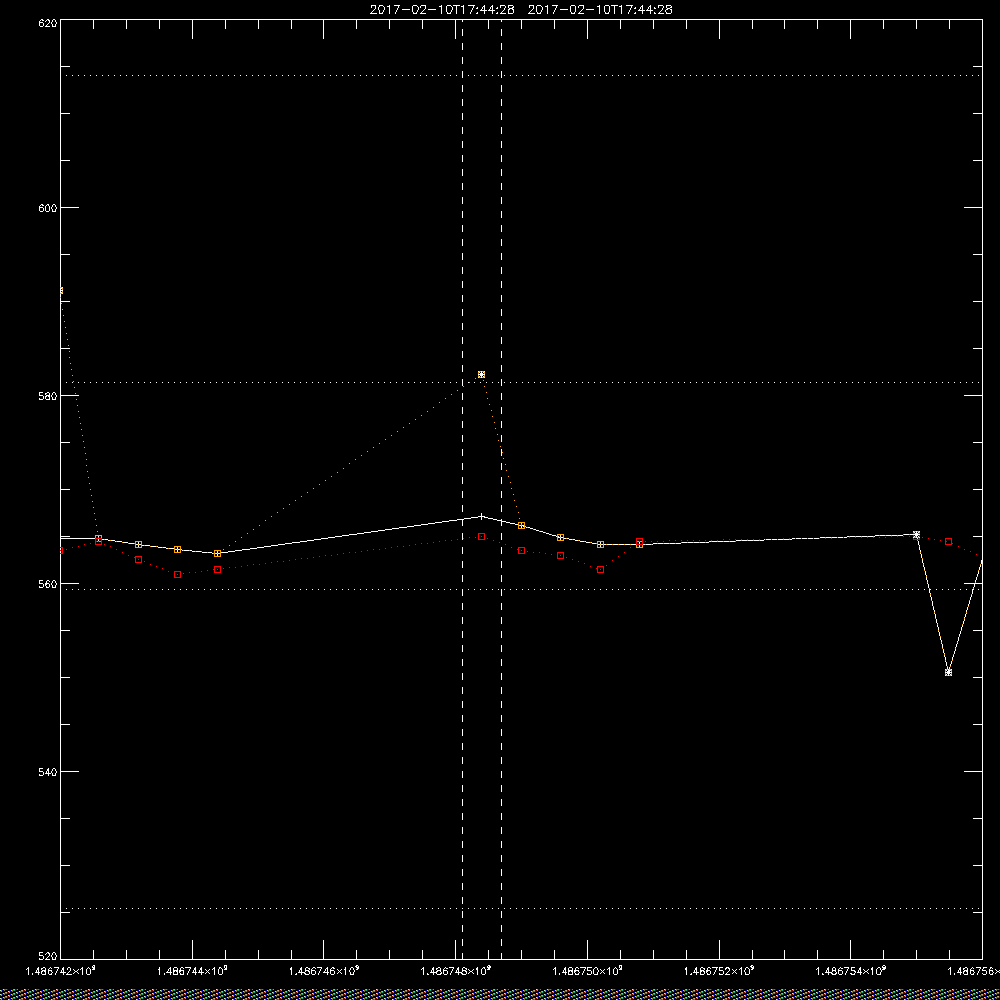Click the dotted horizontal line just above 580

(521, 382)
